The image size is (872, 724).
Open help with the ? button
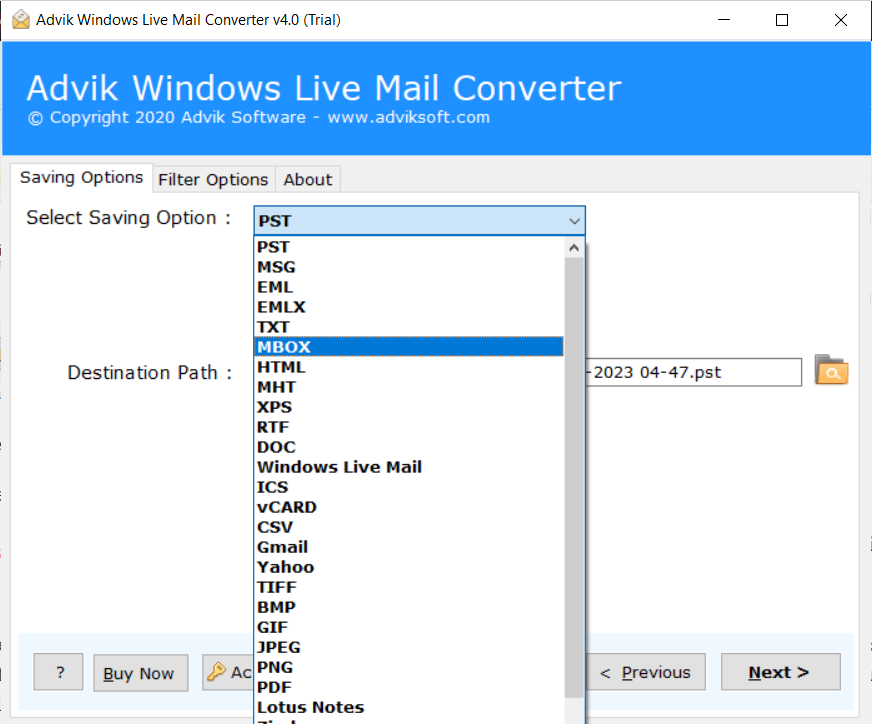[x=58, y=672]
